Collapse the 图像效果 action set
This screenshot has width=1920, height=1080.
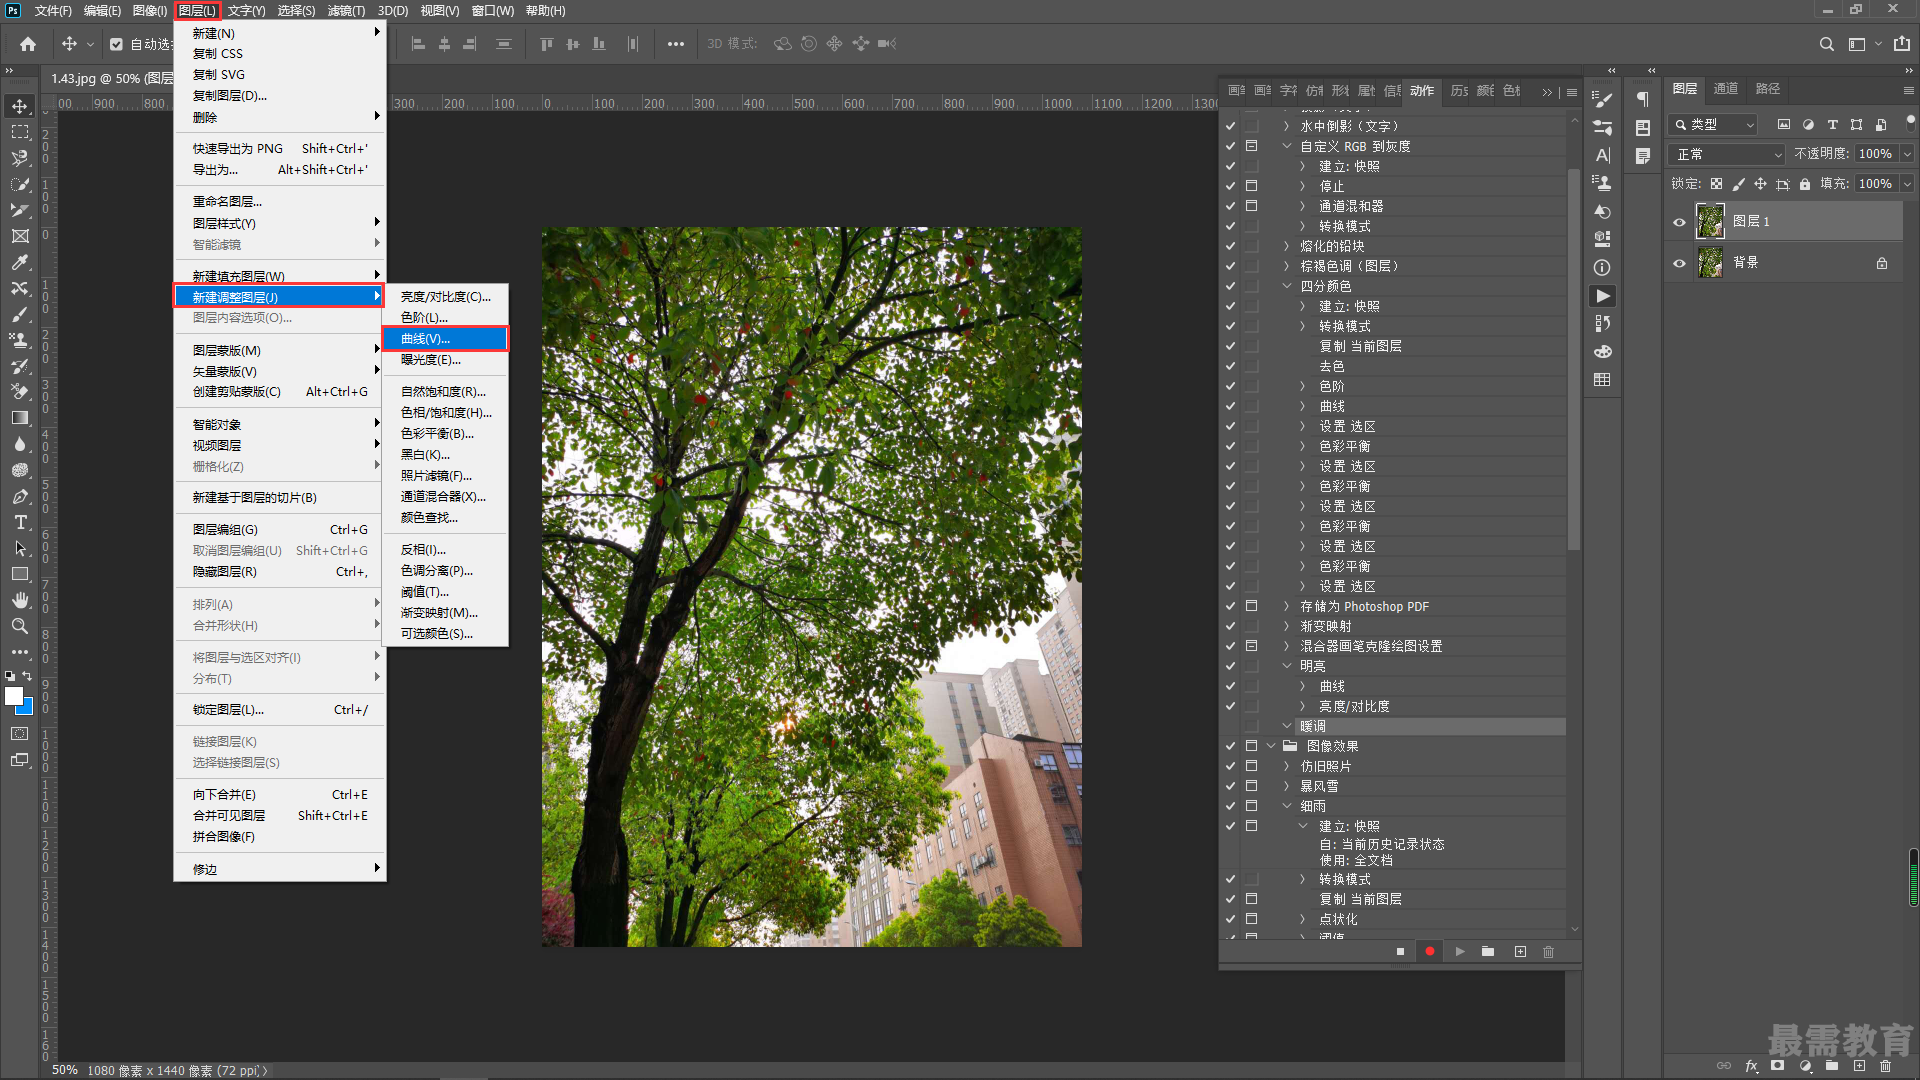pyautogui.click(x=1271, y=746)
